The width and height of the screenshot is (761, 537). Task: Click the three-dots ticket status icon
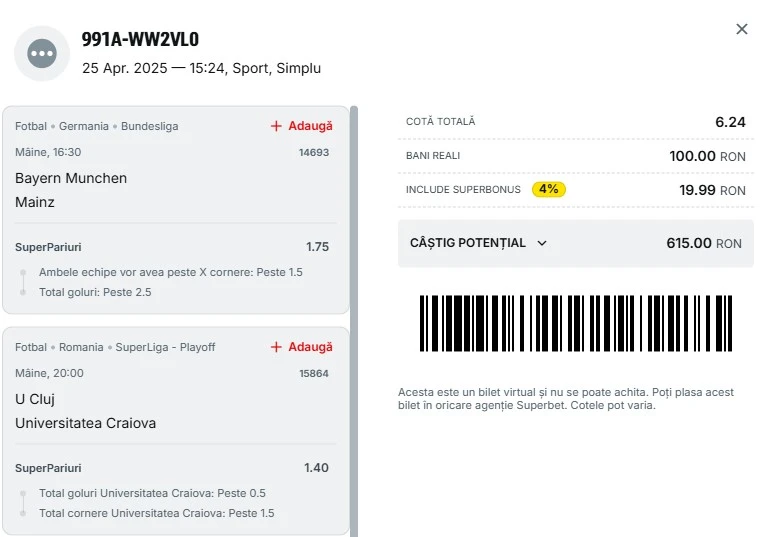click(42, 53)
